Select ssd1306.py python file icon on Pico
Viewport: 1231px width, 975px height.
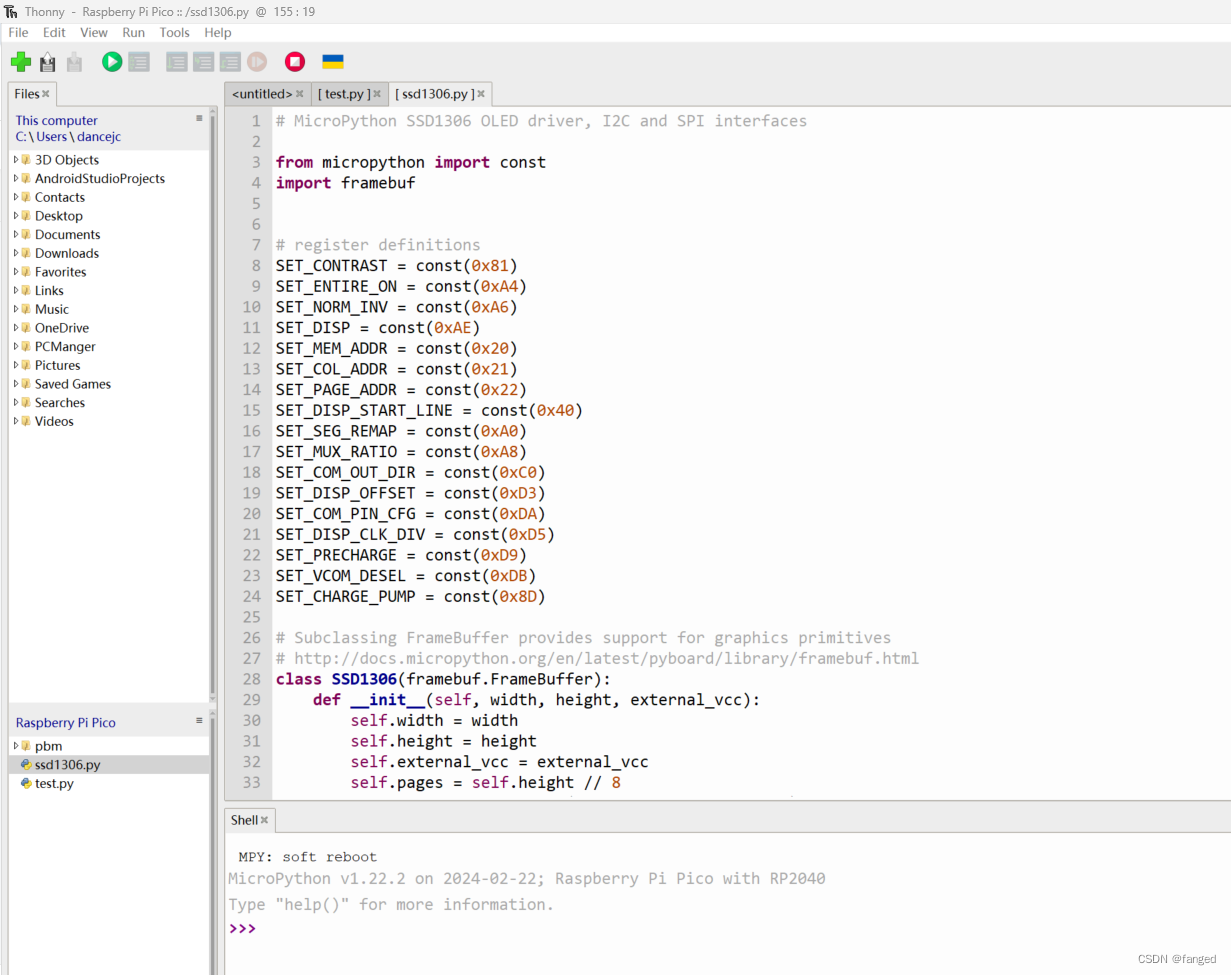pos(26,764)
